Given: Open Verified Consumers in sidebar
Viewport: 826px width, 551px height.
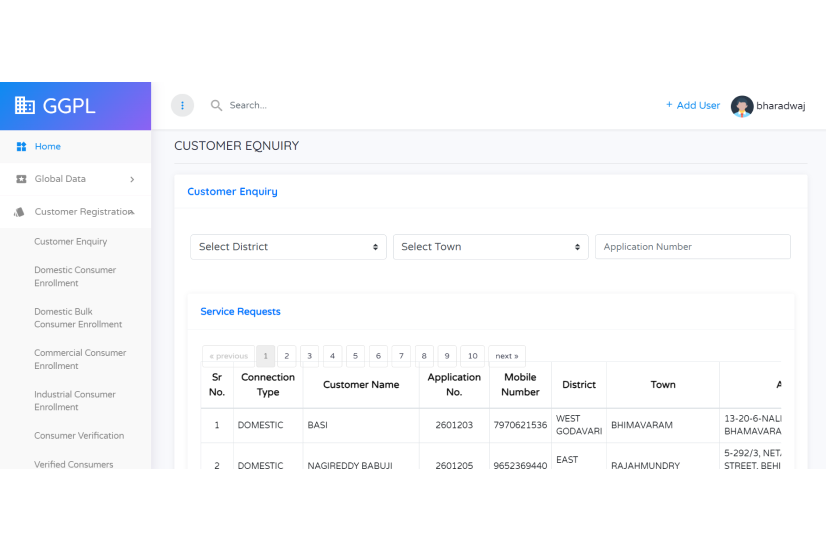Looking at the screenshot, I should point(74,464).
